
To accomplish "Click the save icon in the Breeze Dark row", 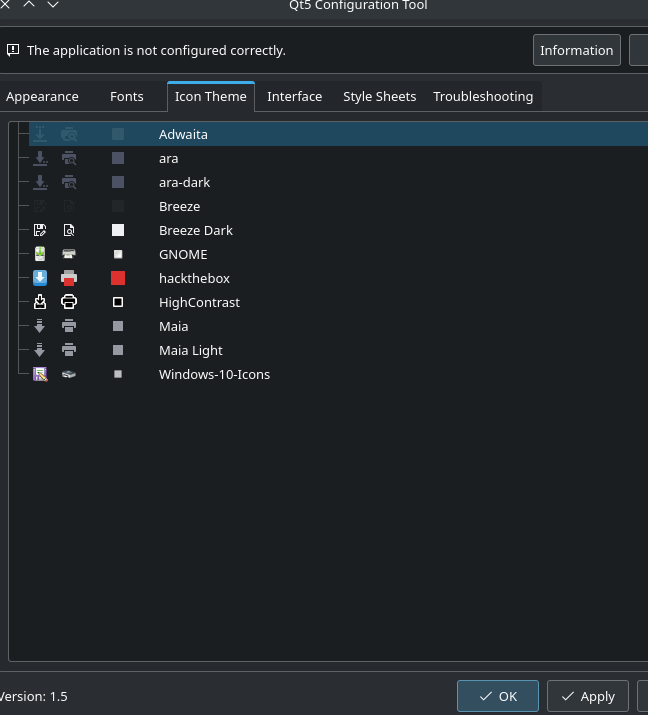I will [40, 230].
